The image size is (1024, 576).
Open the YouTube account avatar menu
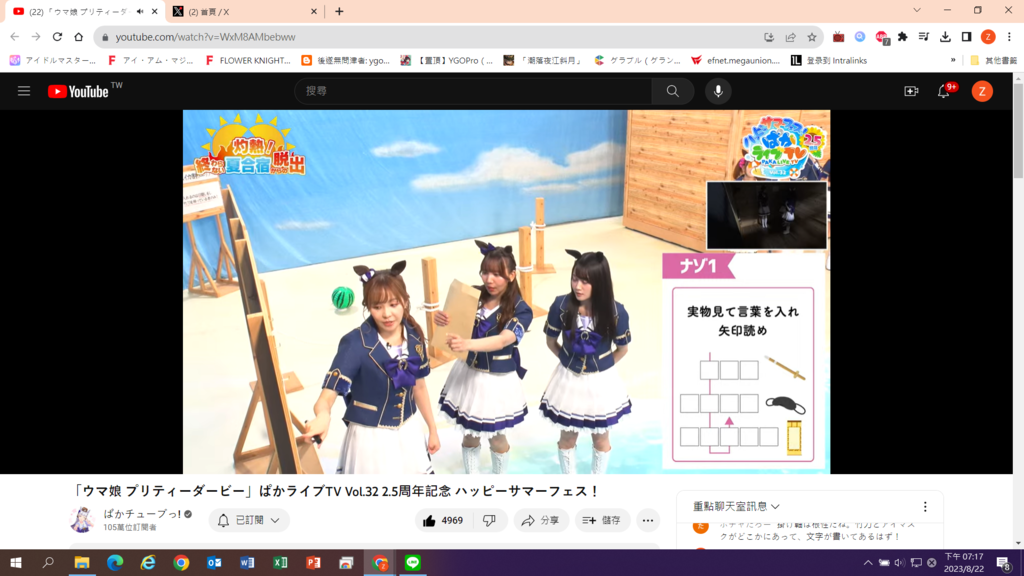pos(982,91)
